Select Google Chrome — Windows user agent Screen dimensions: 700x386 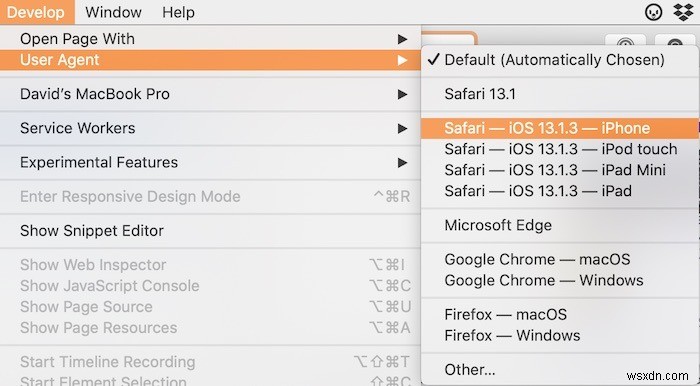(x=560, y=280)
